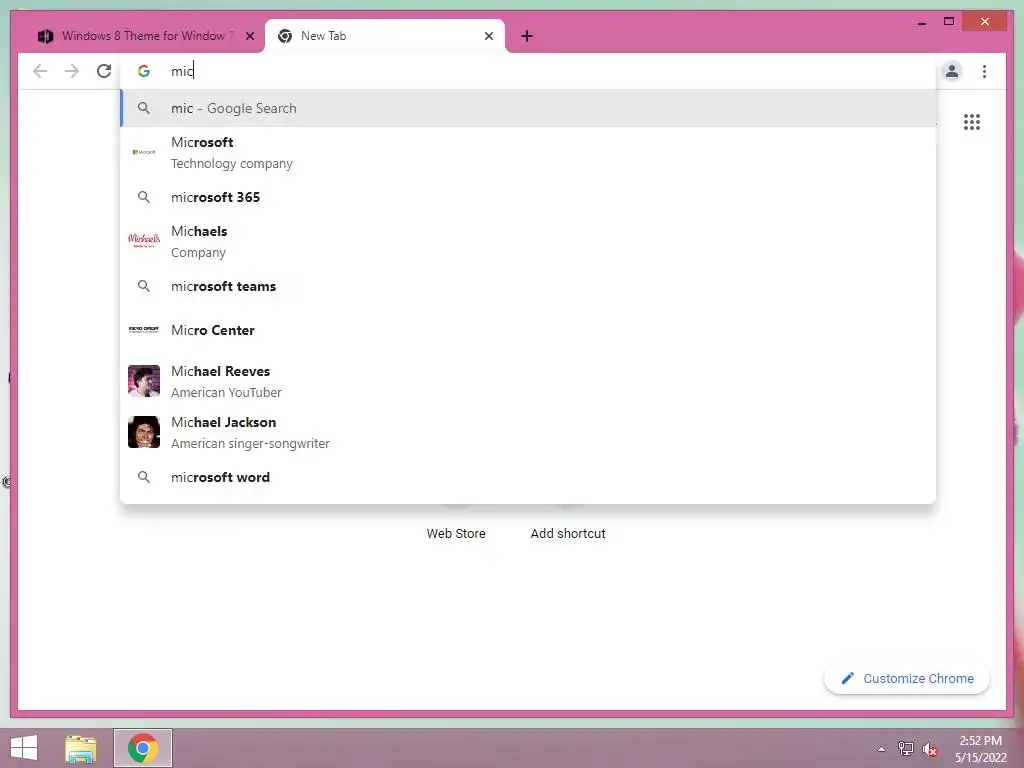Click the Customize Chrome button
The image size is (1024, 768).
pyautogui.click(x=907, y=679)
